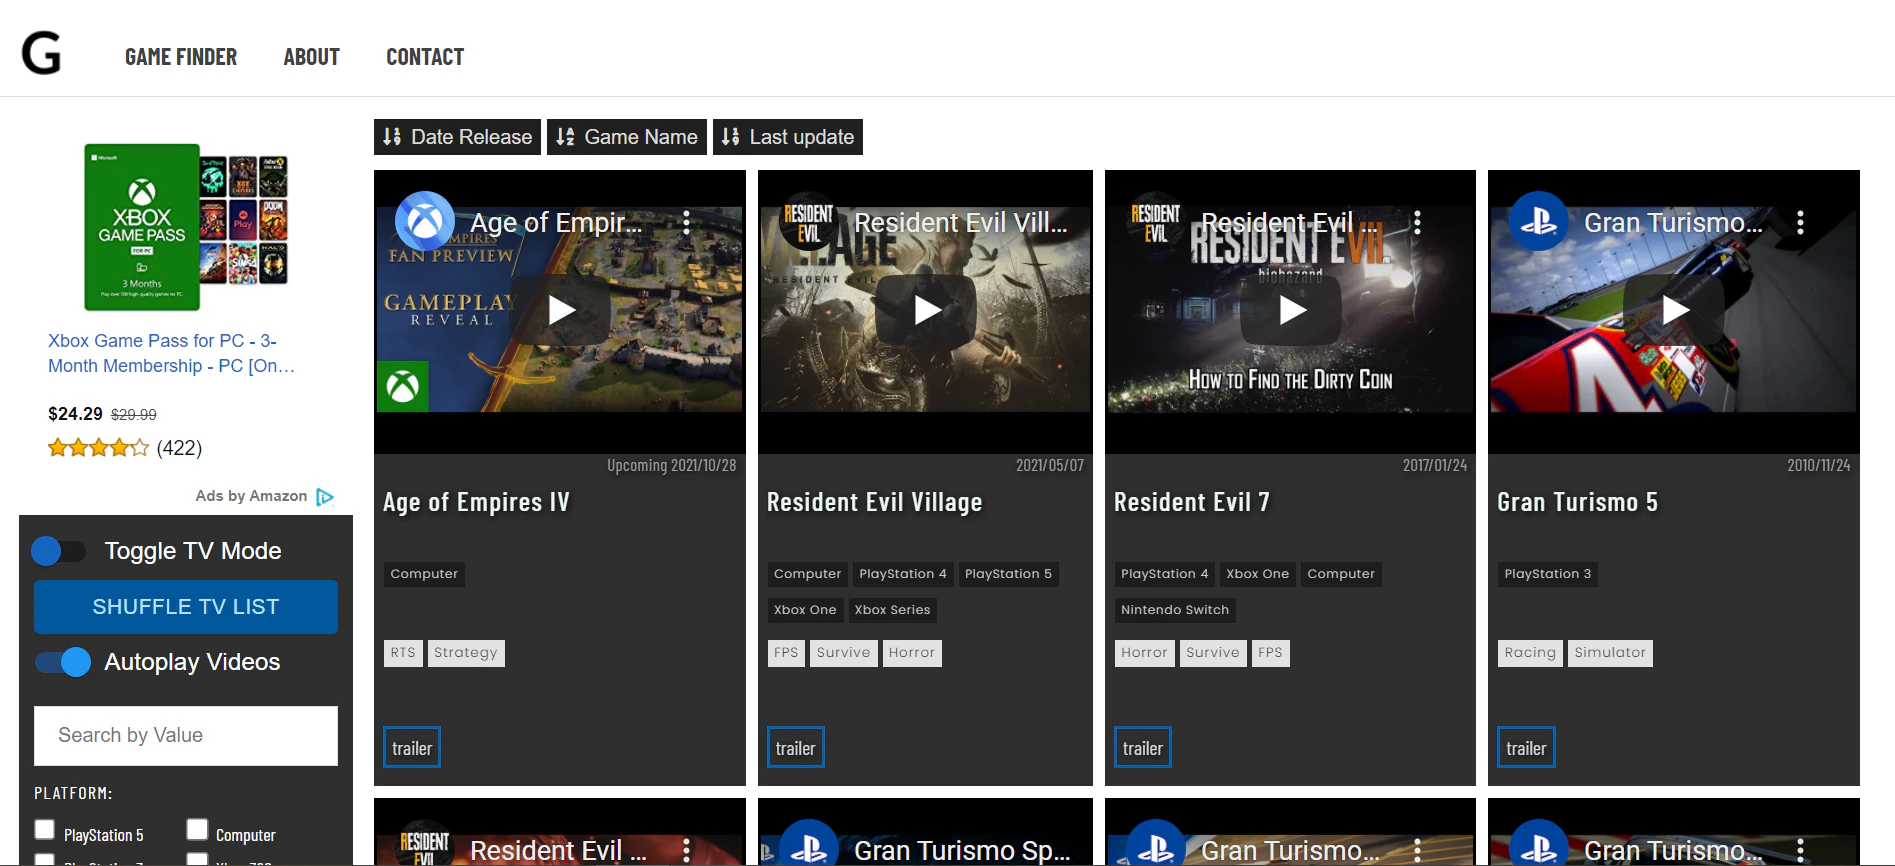Image resolution: width=1895 pixels, height=866 pixels.
Task: Open the Gran Turismo 5 trailer
Action: 1526,748
